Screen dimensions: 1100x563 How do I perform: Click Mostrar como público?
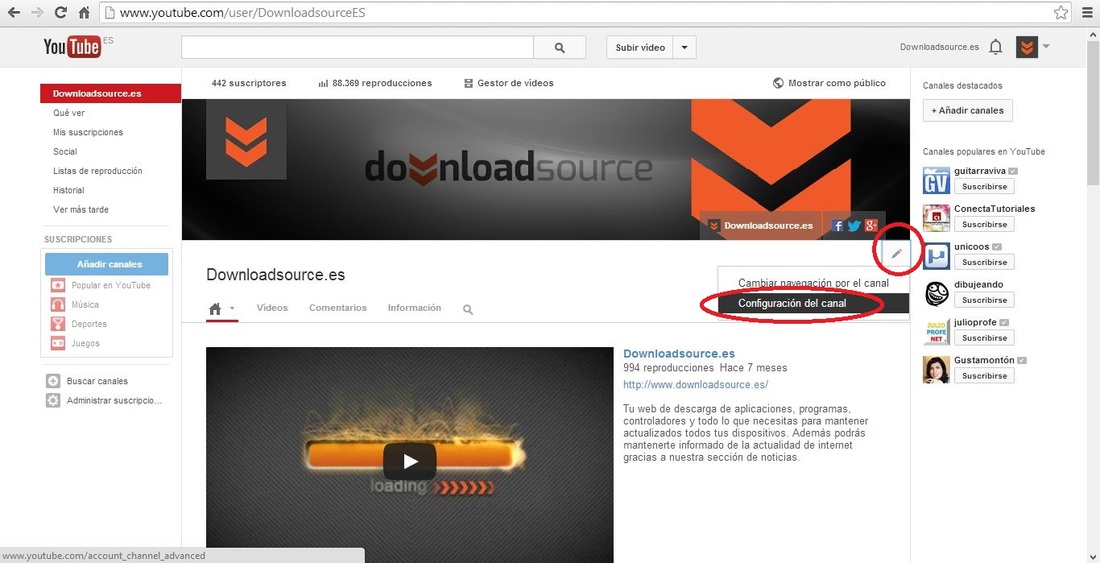point(829,83)
